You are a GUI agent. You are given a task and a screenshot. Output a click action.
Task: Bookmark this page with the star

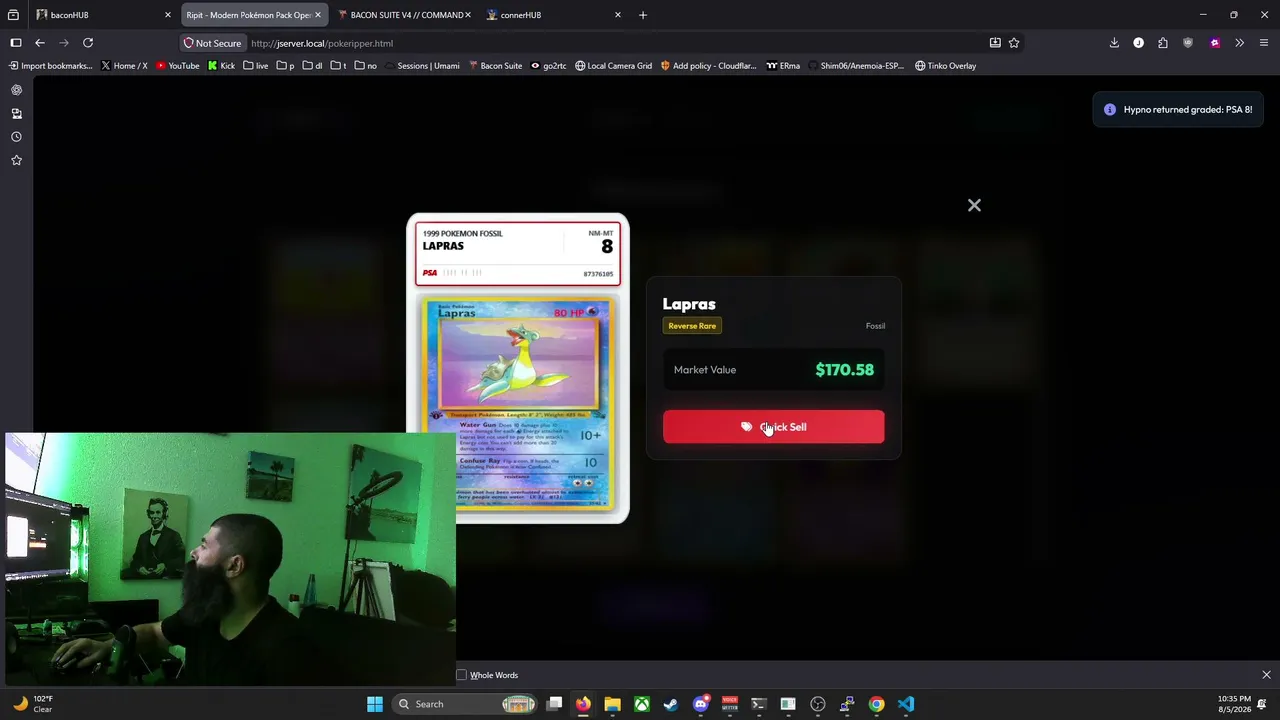[1014, 43]
